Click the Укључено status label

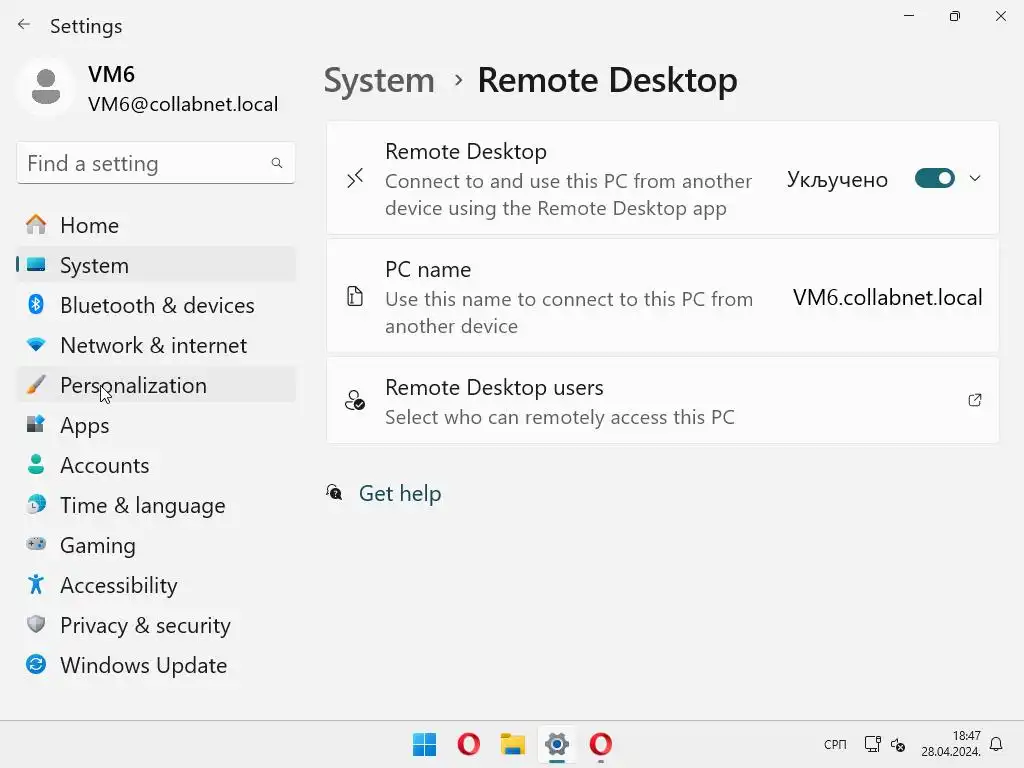837,179
